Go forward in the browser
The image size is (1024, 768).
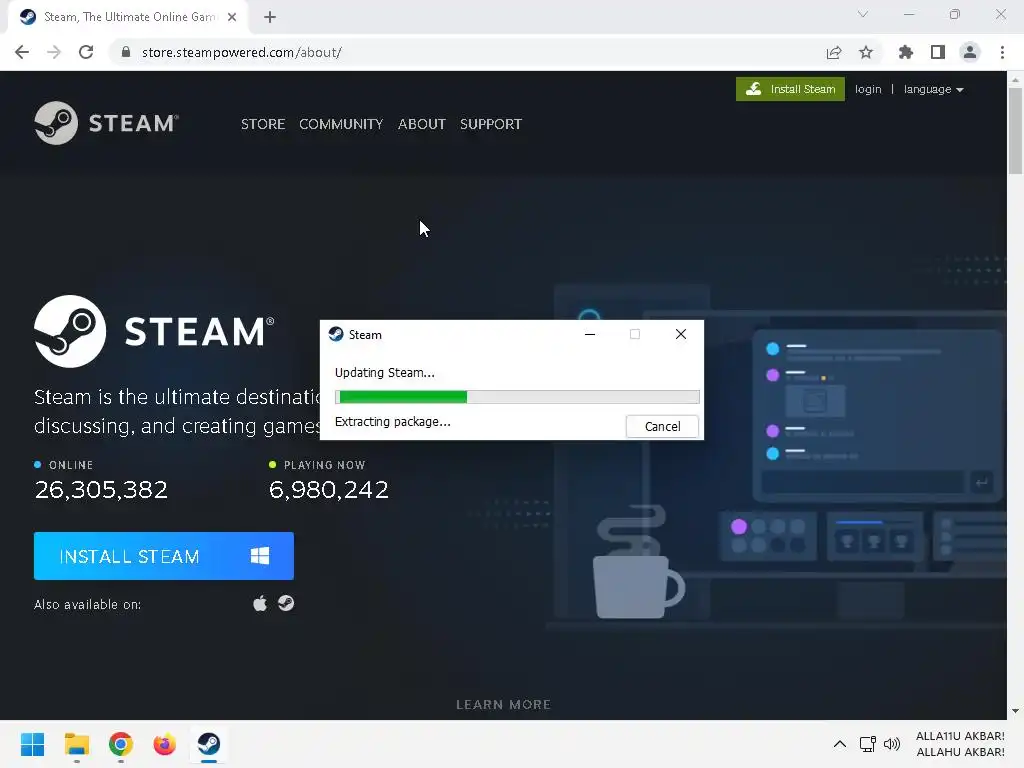[x=54, y=52]
